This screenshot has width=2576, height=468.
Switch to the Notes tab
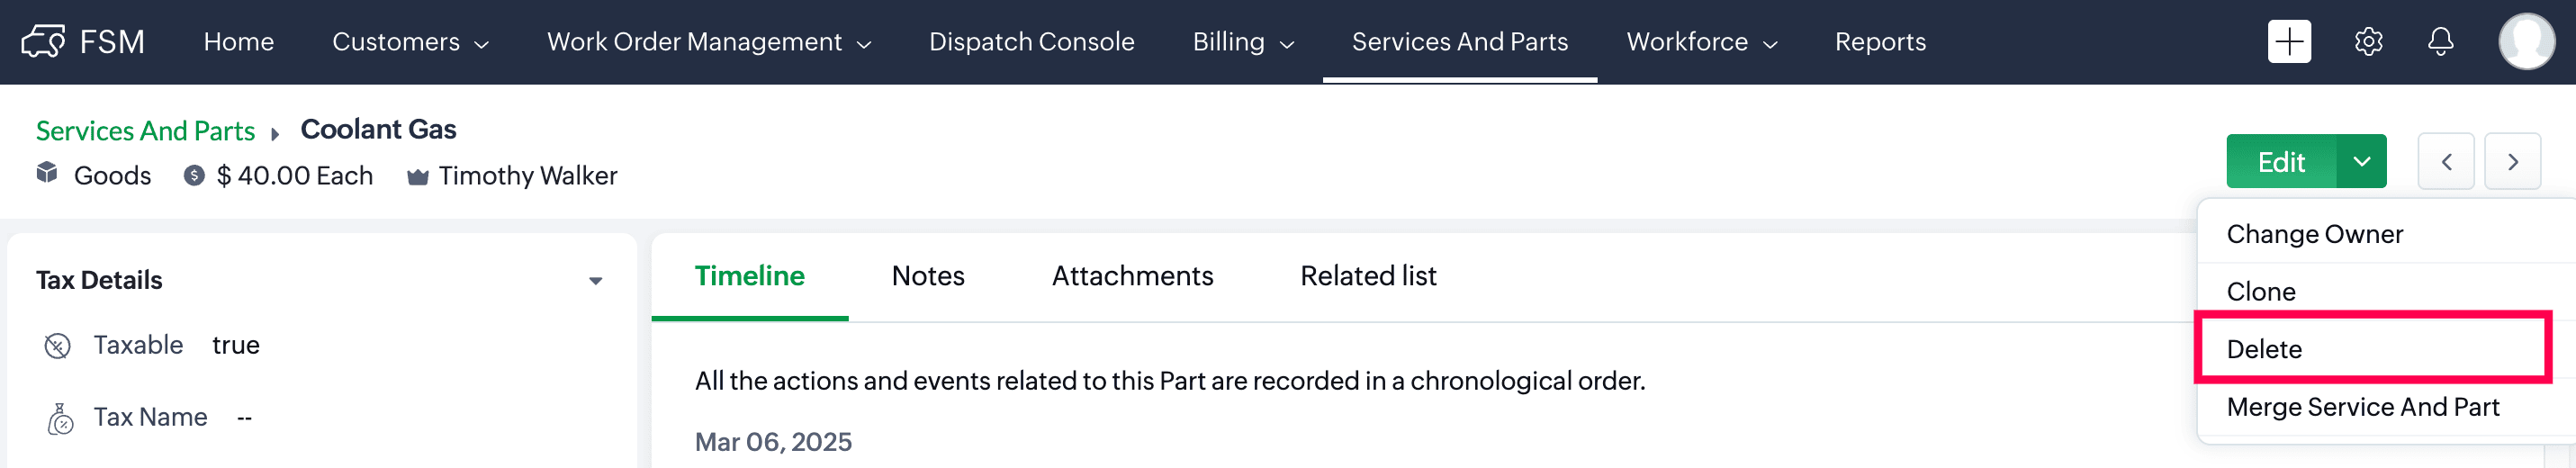pos(927,276)
